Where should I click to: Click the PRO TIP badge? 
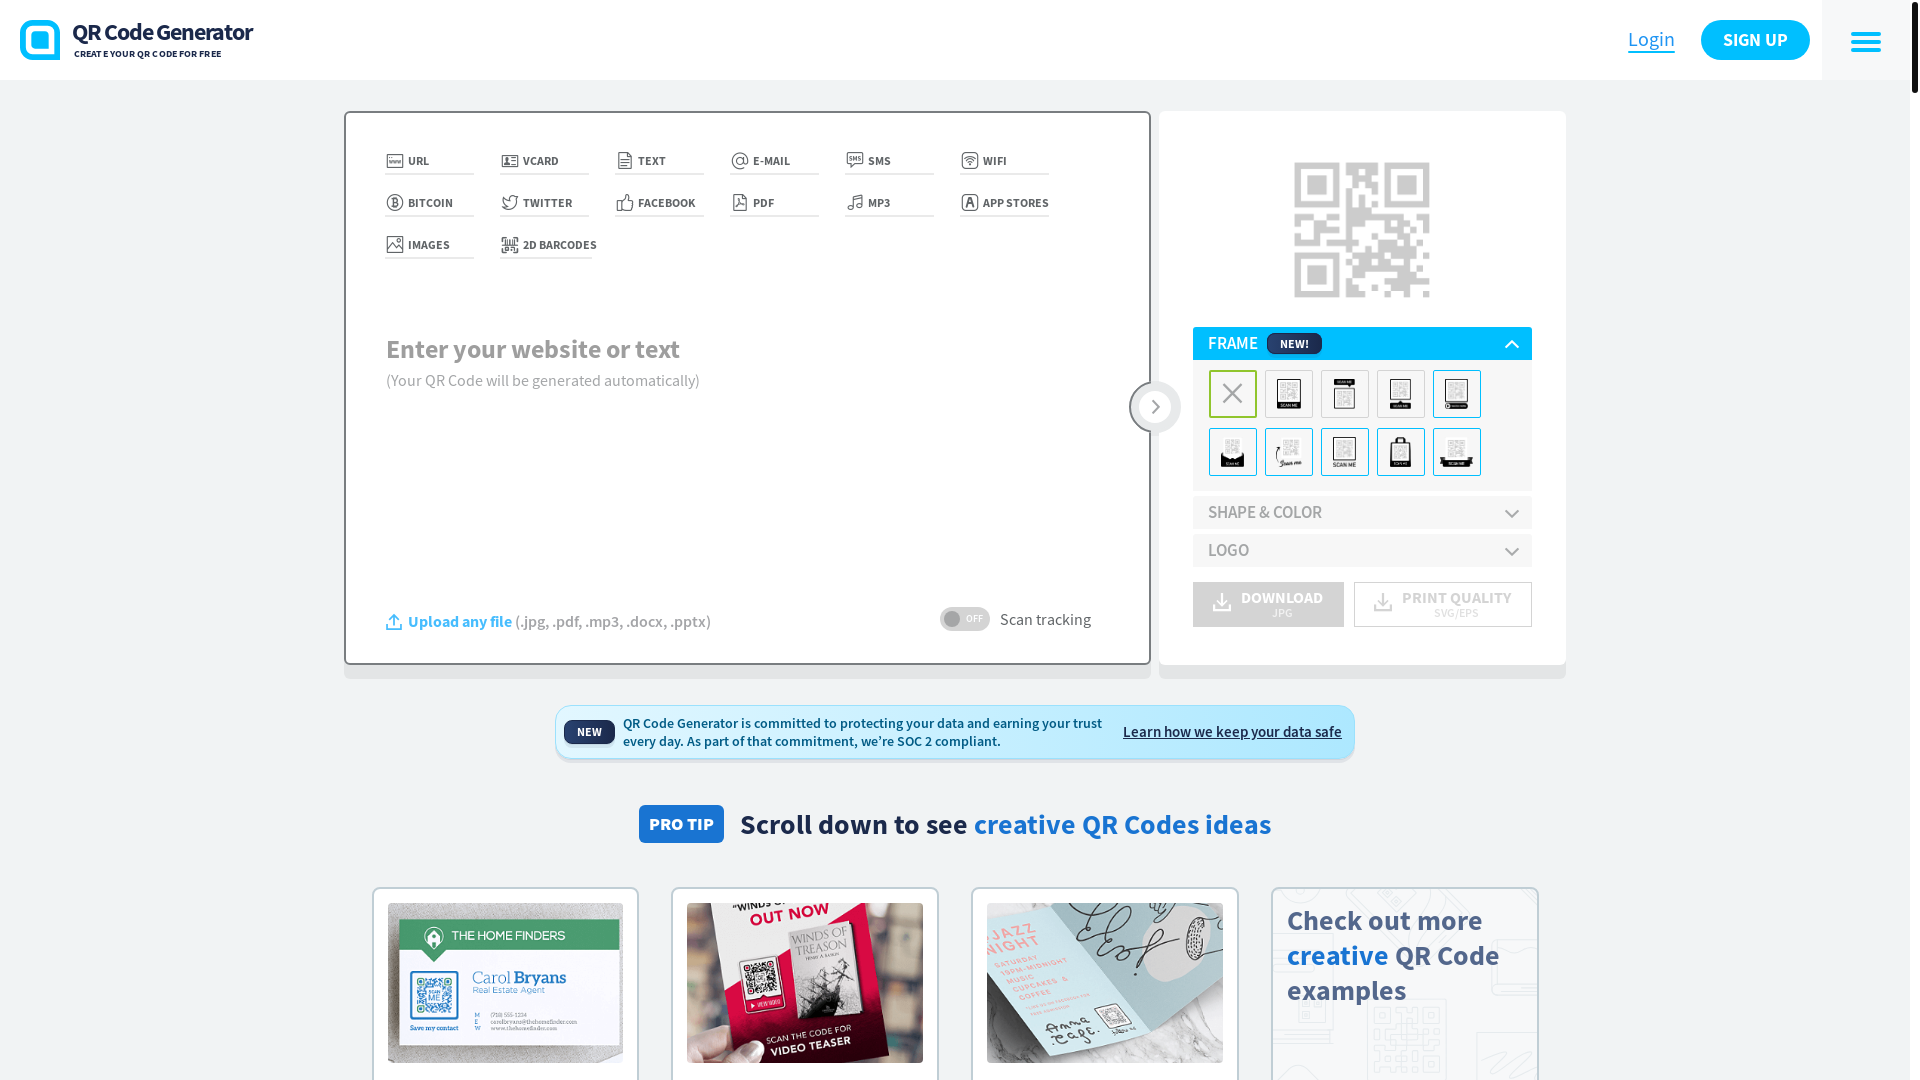pyautogui.click(x=681, y=824)
